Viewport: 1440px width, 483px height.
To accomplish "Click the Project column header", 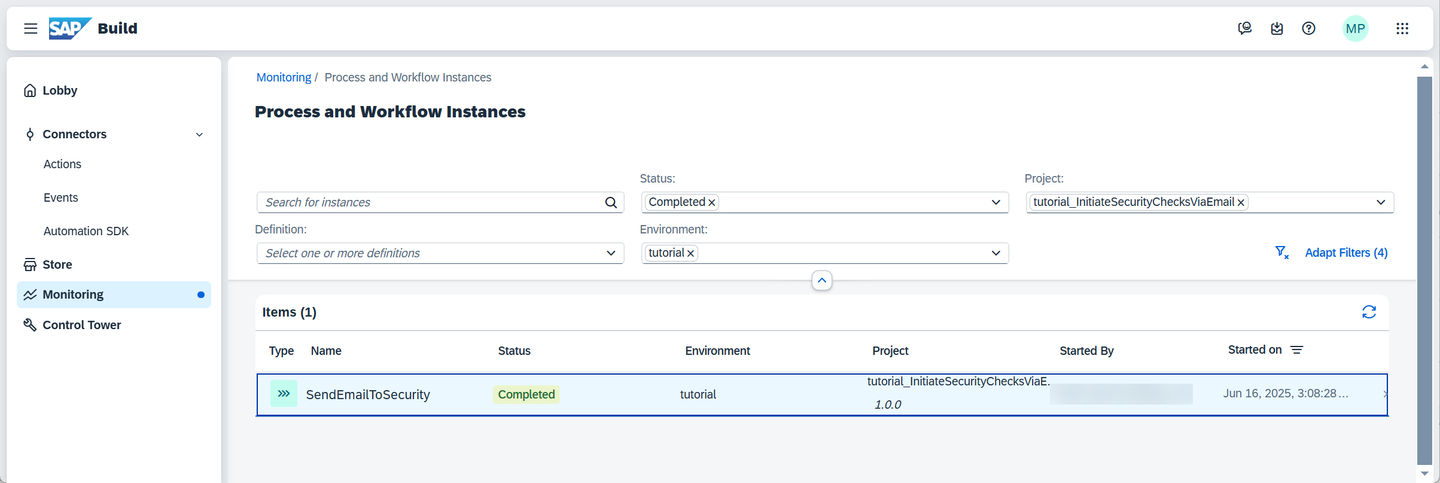I will click(x=890, y=351).
